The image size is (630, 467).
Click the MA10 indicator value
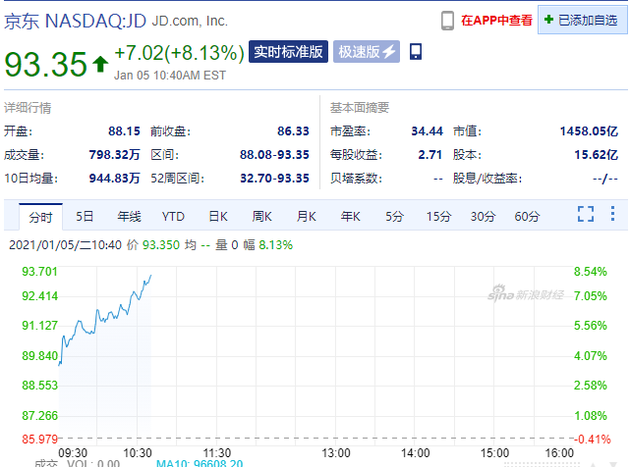tap(200, 463)
